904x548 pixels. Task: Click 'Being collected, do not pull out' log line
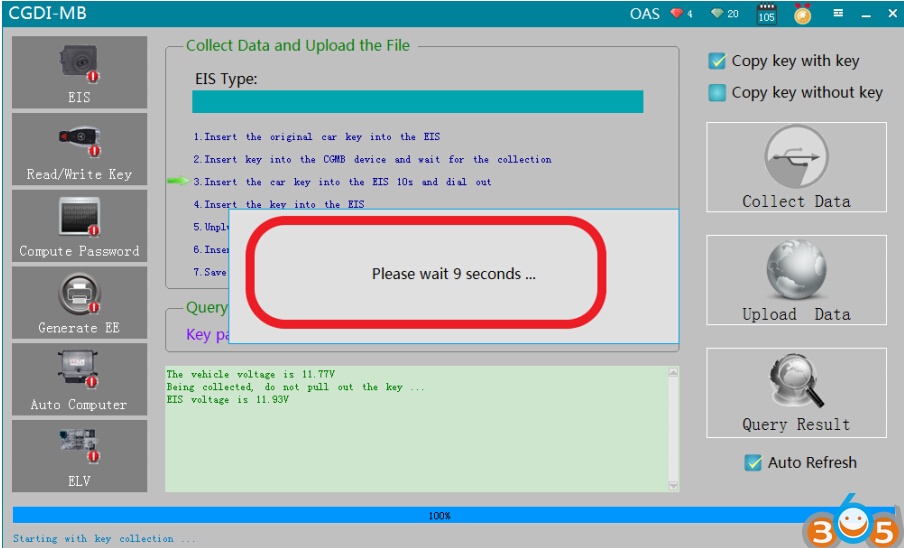click(296, 387)
